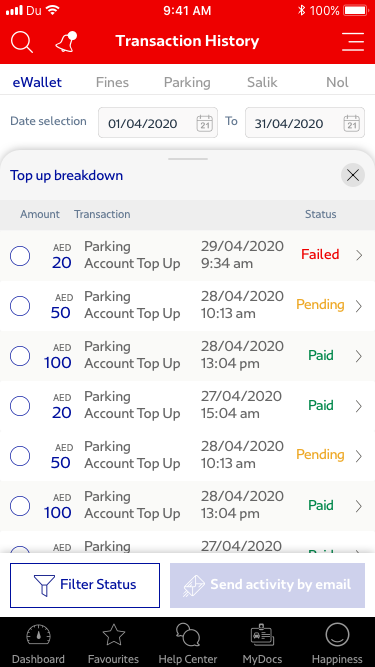Viewport: 375px width, 667px height.
Task: Open chevron for second Pending AED 50 row
Action: tap(359, 456)
